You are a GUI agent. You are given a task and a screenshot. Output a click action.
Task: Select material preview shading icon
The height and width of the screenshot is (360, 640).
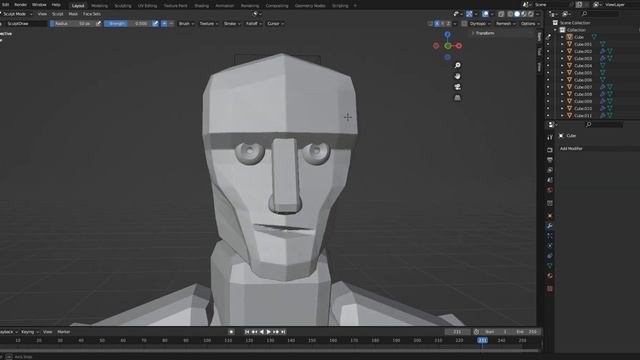coord(524,14)
